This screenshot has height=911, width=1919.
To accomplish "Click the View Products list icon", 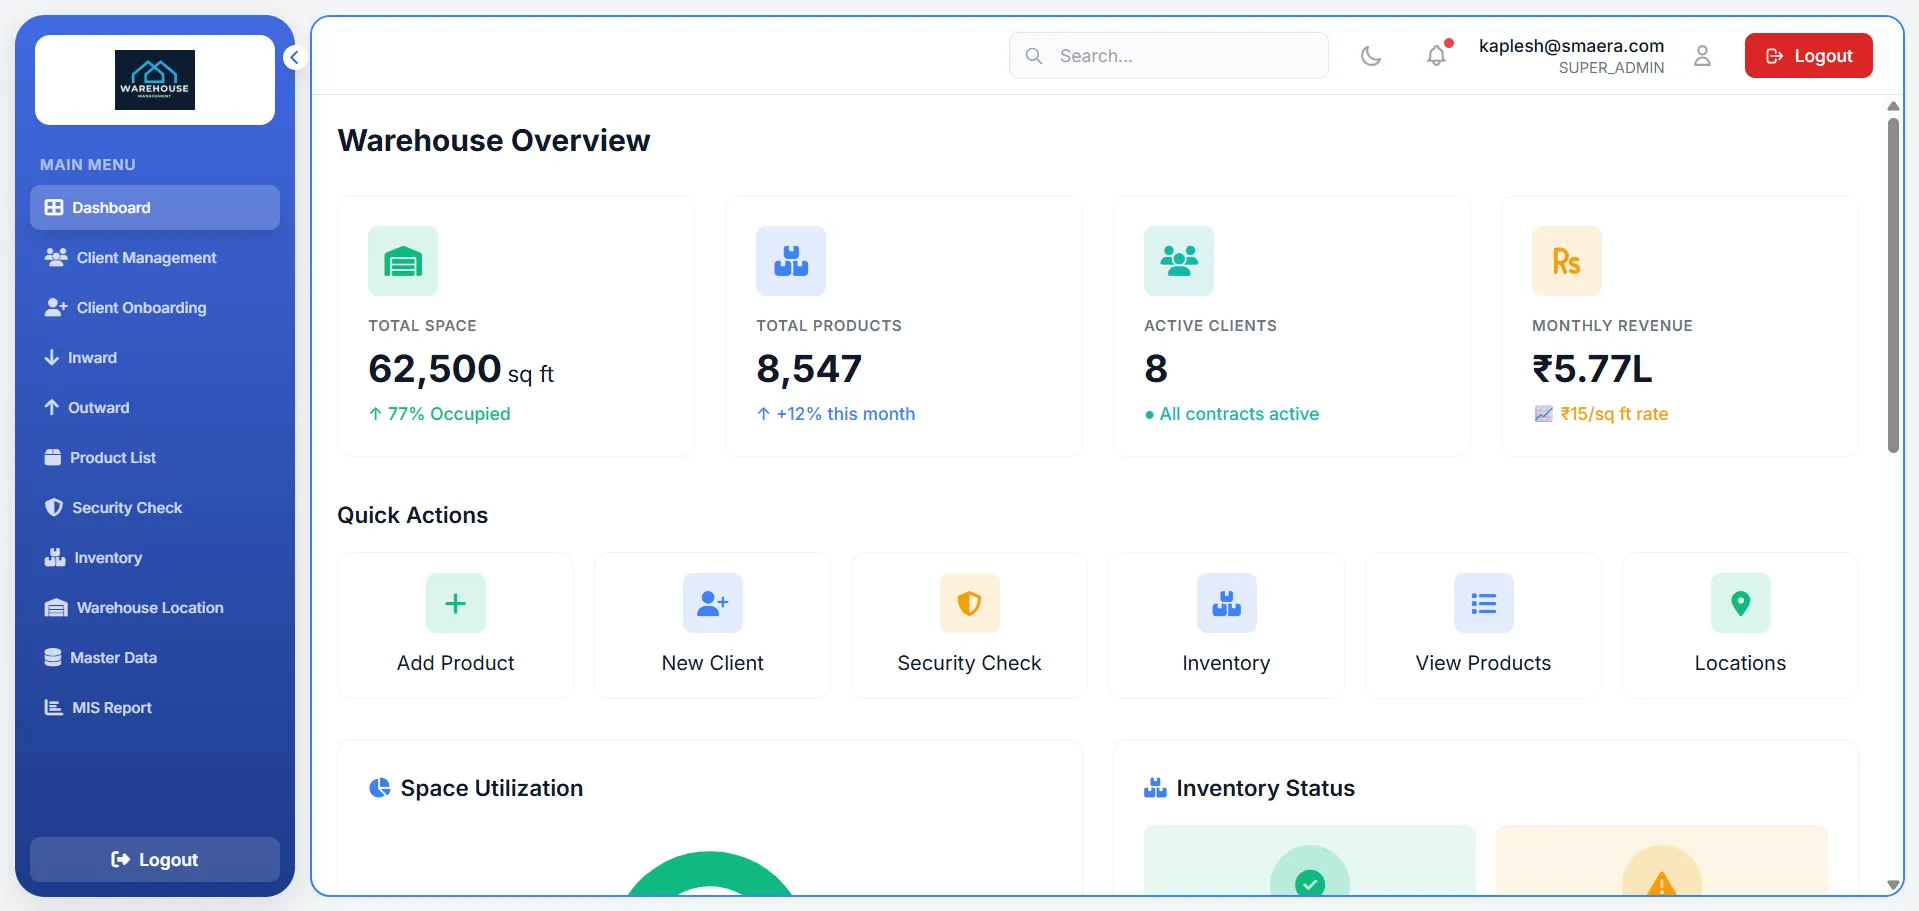I will coord(1483,603).
